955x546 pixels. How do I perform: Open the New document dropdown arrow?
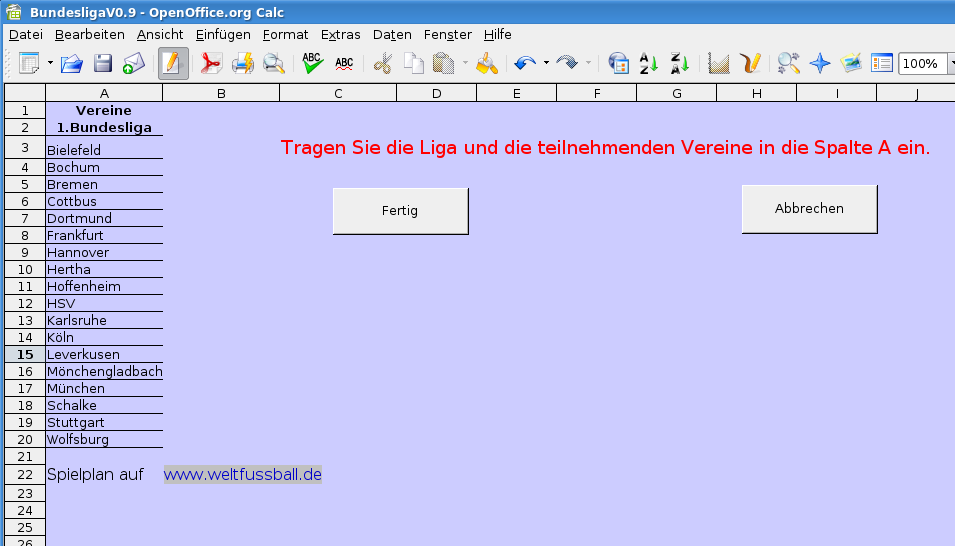pos(50,64)
